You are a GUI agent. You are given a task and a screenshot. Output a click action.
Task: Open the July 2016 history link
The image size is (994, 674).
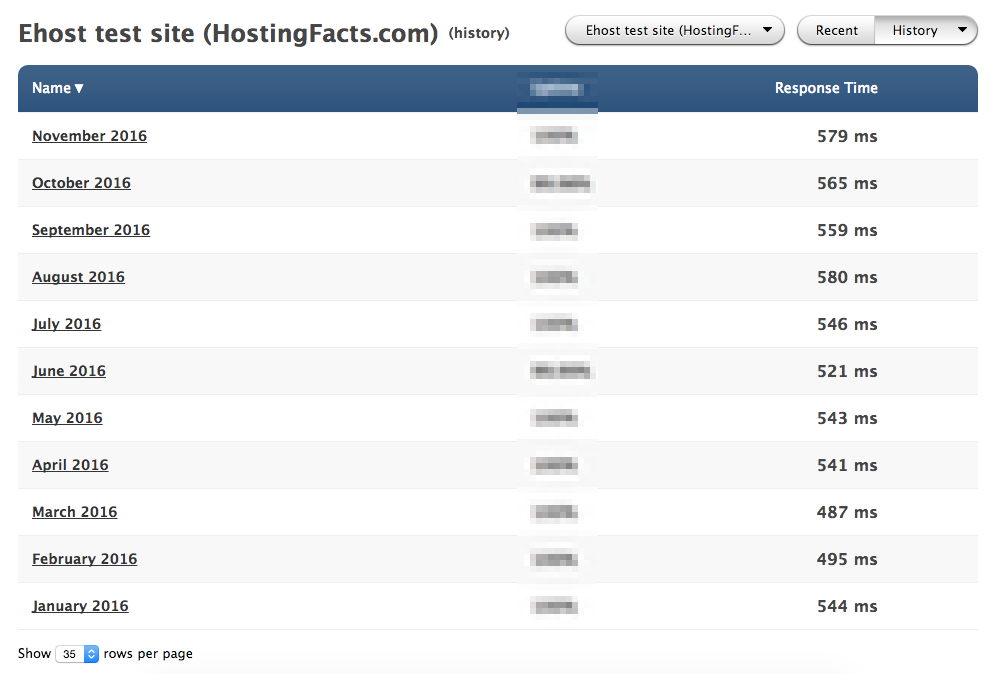66,324
